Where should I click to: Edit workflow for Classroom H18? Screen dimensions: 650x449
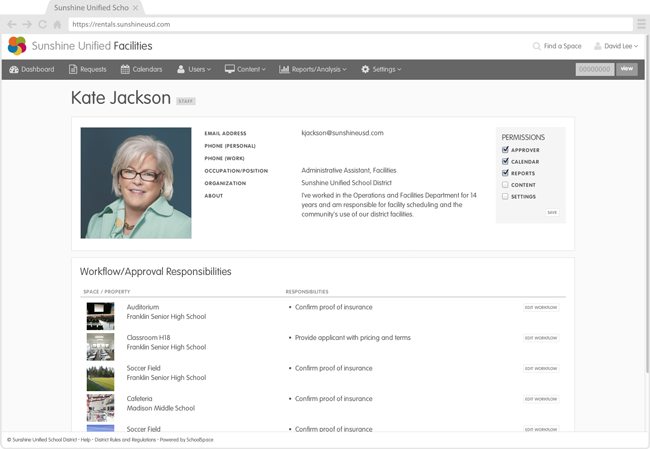coord(541,338)
